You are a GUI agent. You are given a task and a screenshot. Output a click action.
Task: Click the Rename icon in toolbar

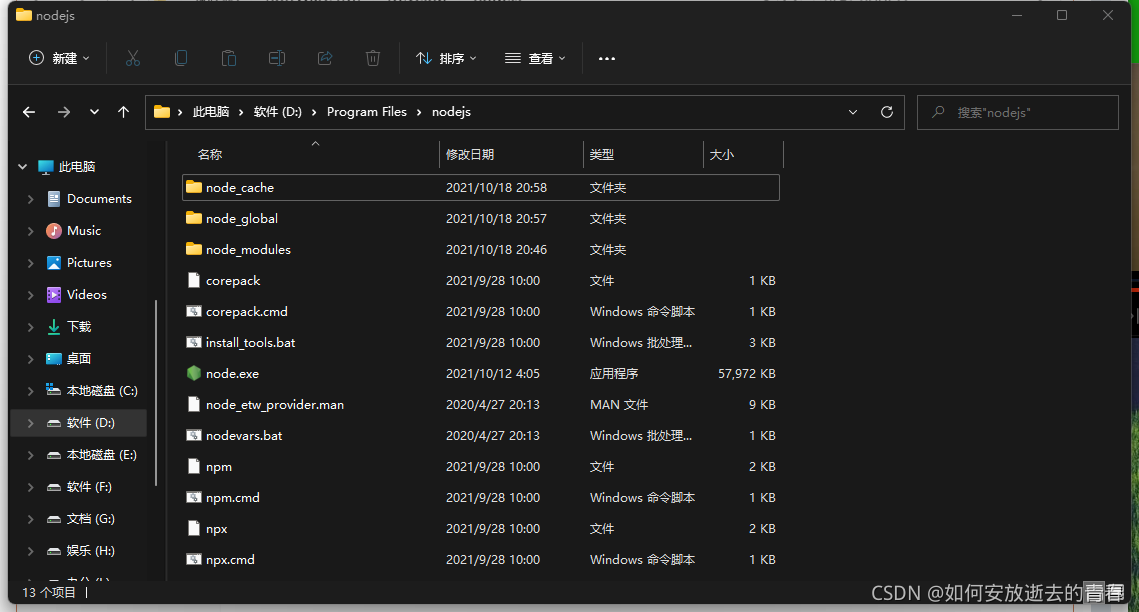[277, 58]
